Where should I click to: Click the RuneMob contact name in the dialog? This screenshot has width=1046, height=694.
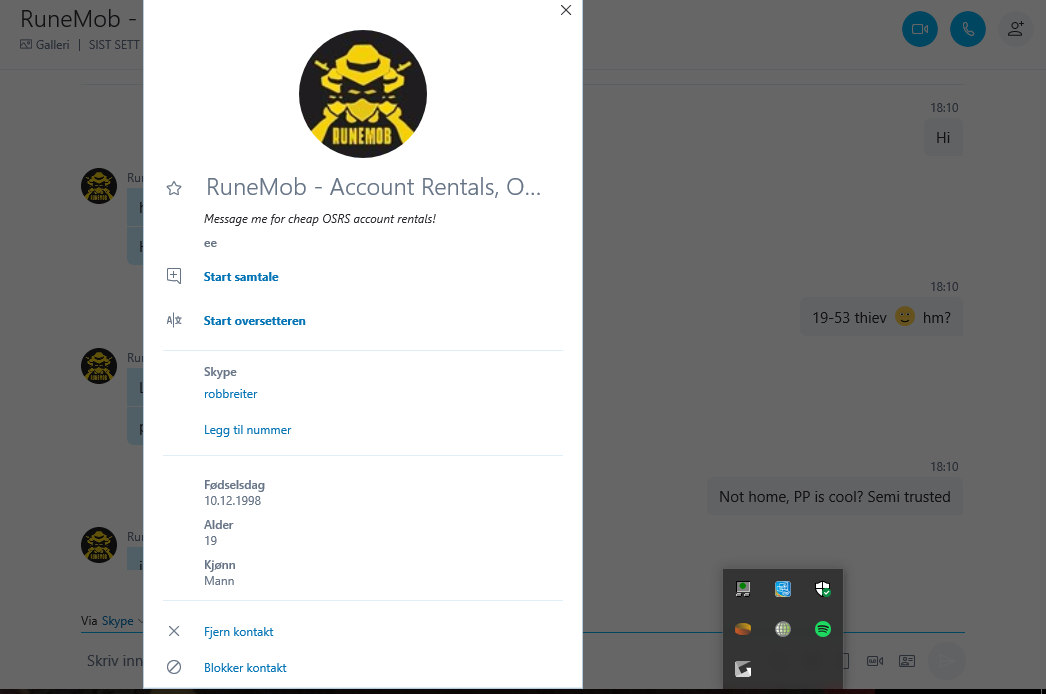point(373,187)
